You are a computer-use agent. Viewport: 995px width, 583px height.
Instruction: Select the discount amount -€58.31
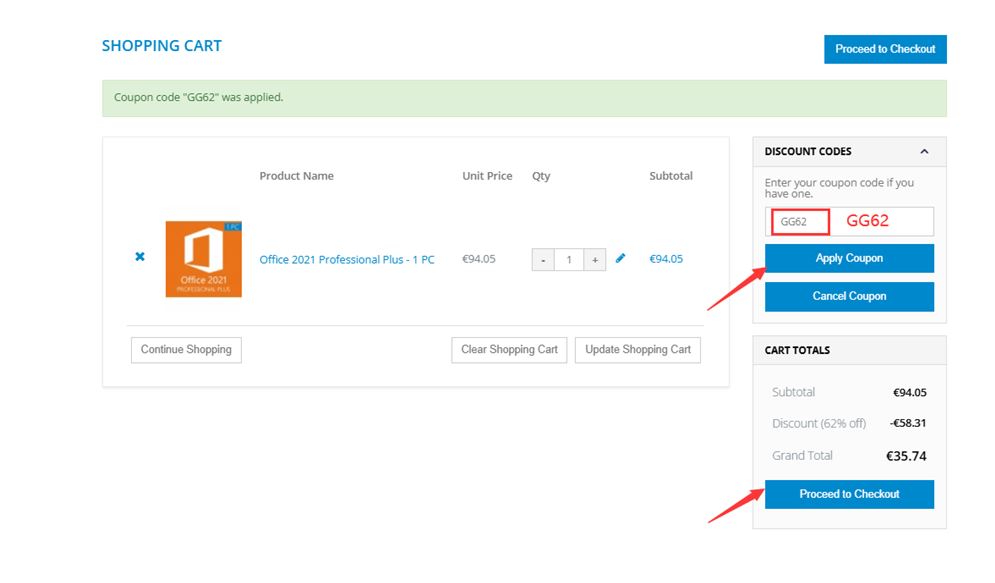coord(908,423)
